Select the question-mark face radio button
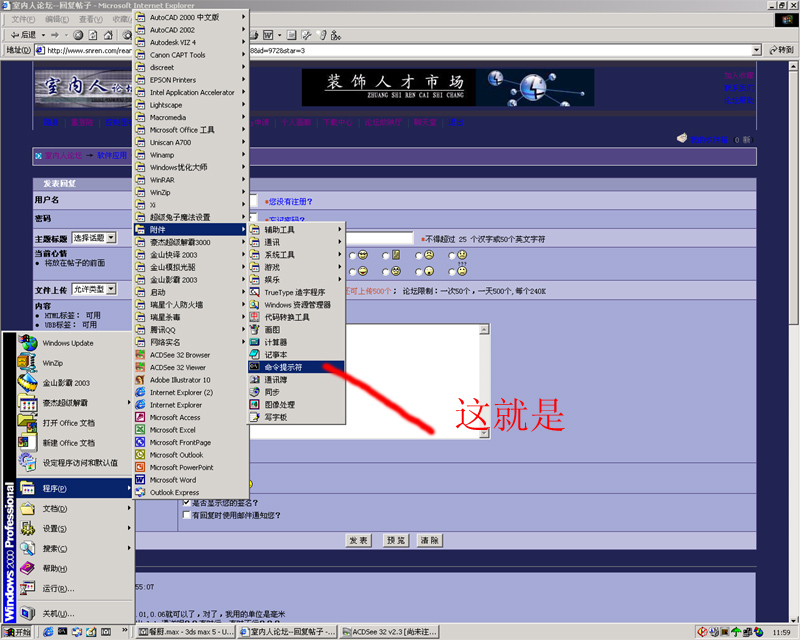The image size is (800, 640). (x=452, y=272)
